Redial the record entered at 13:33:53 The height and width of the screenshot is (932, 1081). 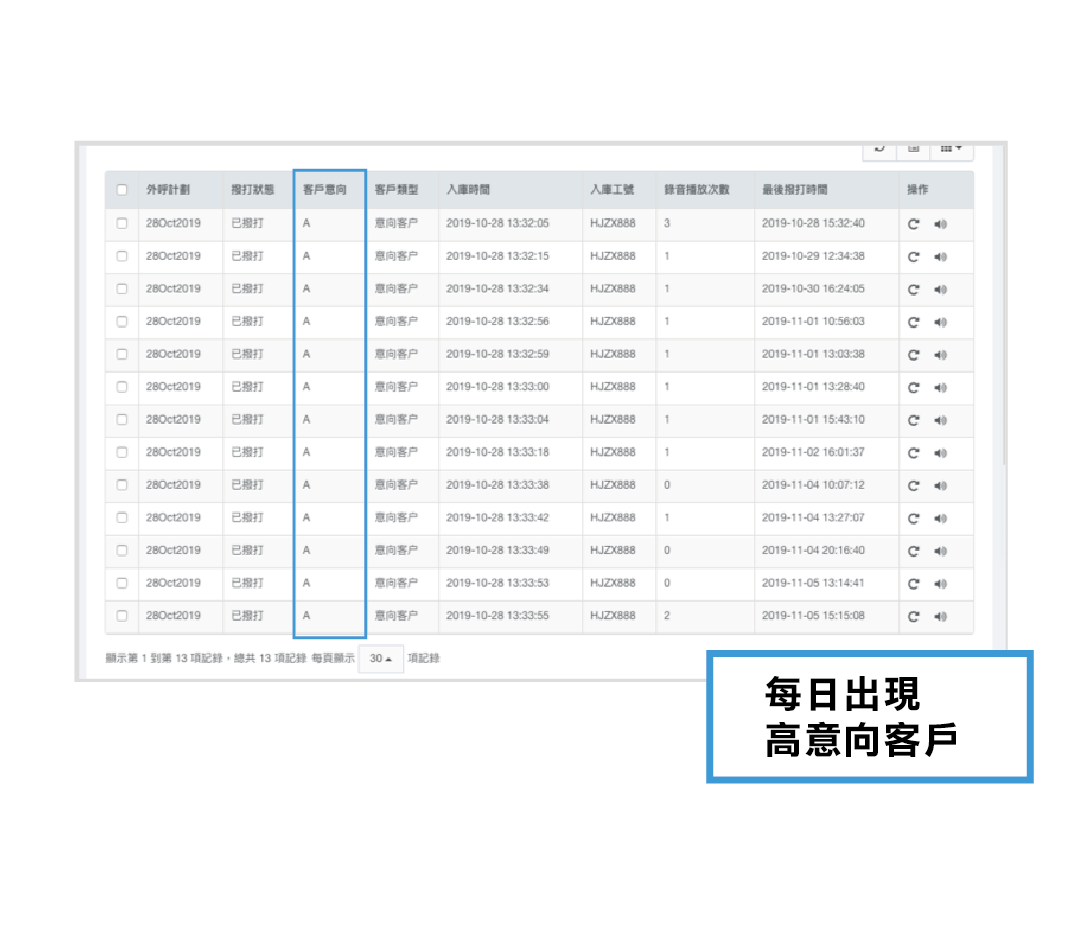point(913,584)
